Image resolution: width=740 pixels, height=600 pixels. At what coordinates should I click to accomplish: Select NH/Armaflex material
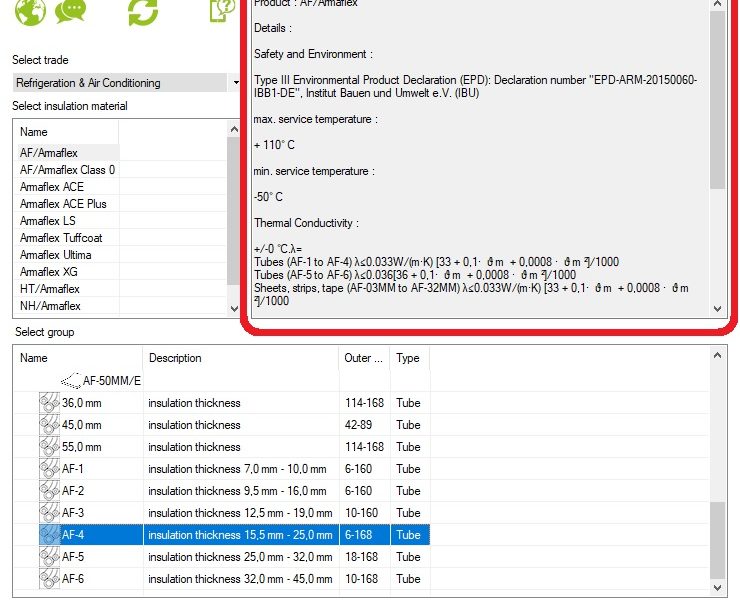(50, 305)
